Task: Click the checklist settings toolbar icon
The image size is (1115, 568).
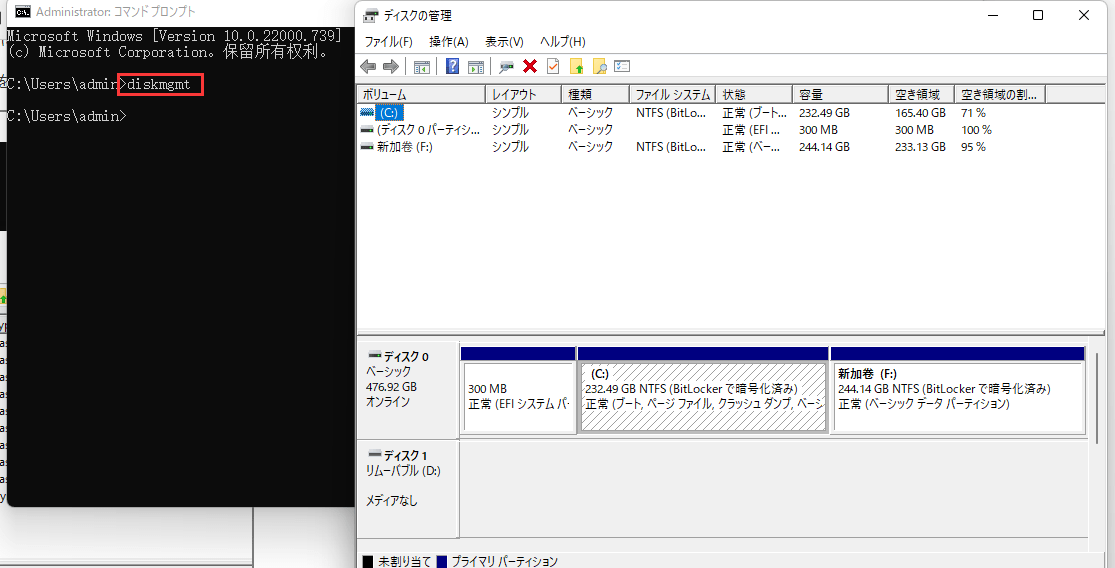Action: click(x=622, y=67)
